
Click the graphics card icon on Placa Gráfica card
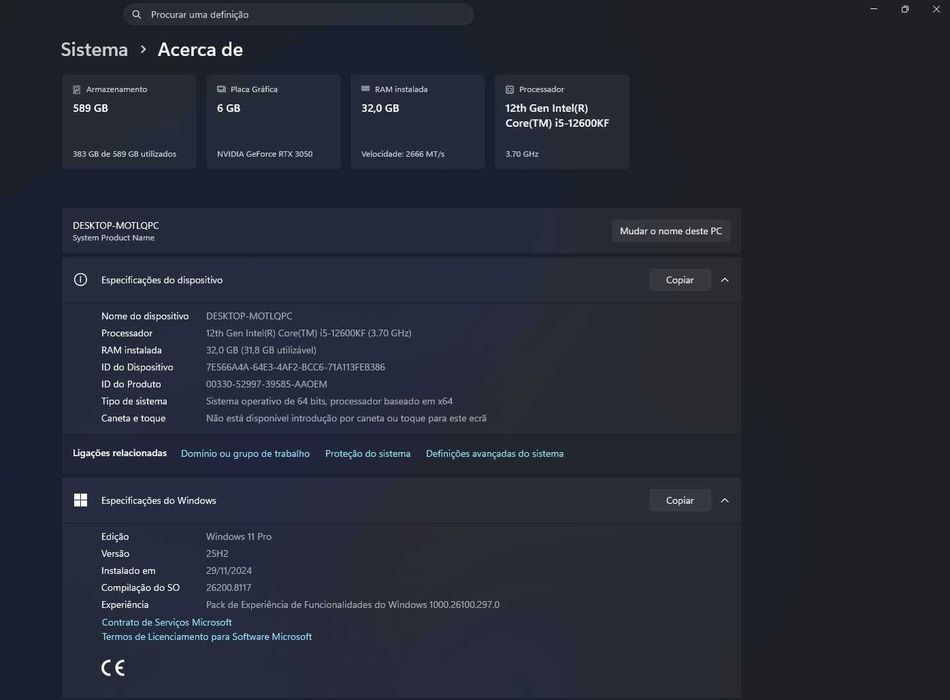click(221, 89)
